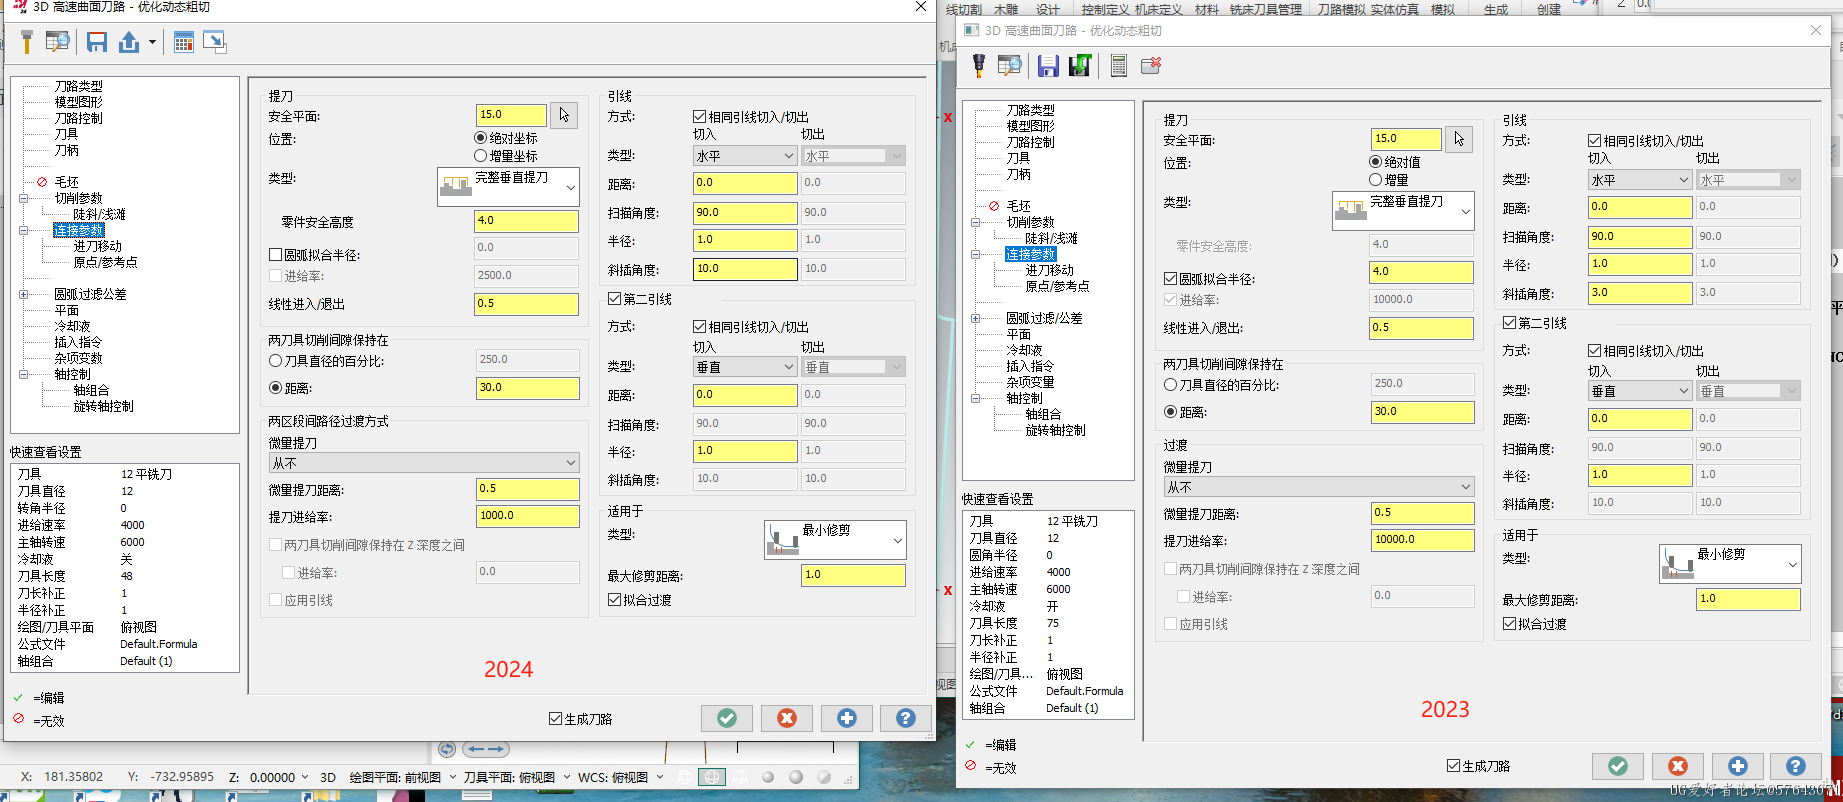Open 木雕 tab in the top ribbon

tap(1006, 9)
